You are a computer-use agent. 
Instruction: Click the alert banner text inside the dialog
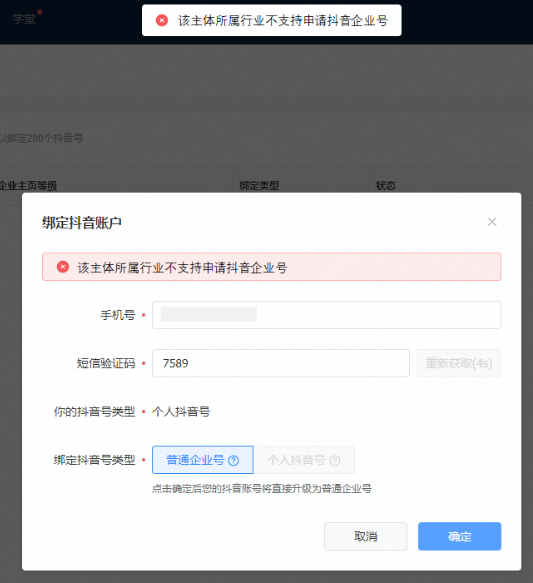(182, 267)
